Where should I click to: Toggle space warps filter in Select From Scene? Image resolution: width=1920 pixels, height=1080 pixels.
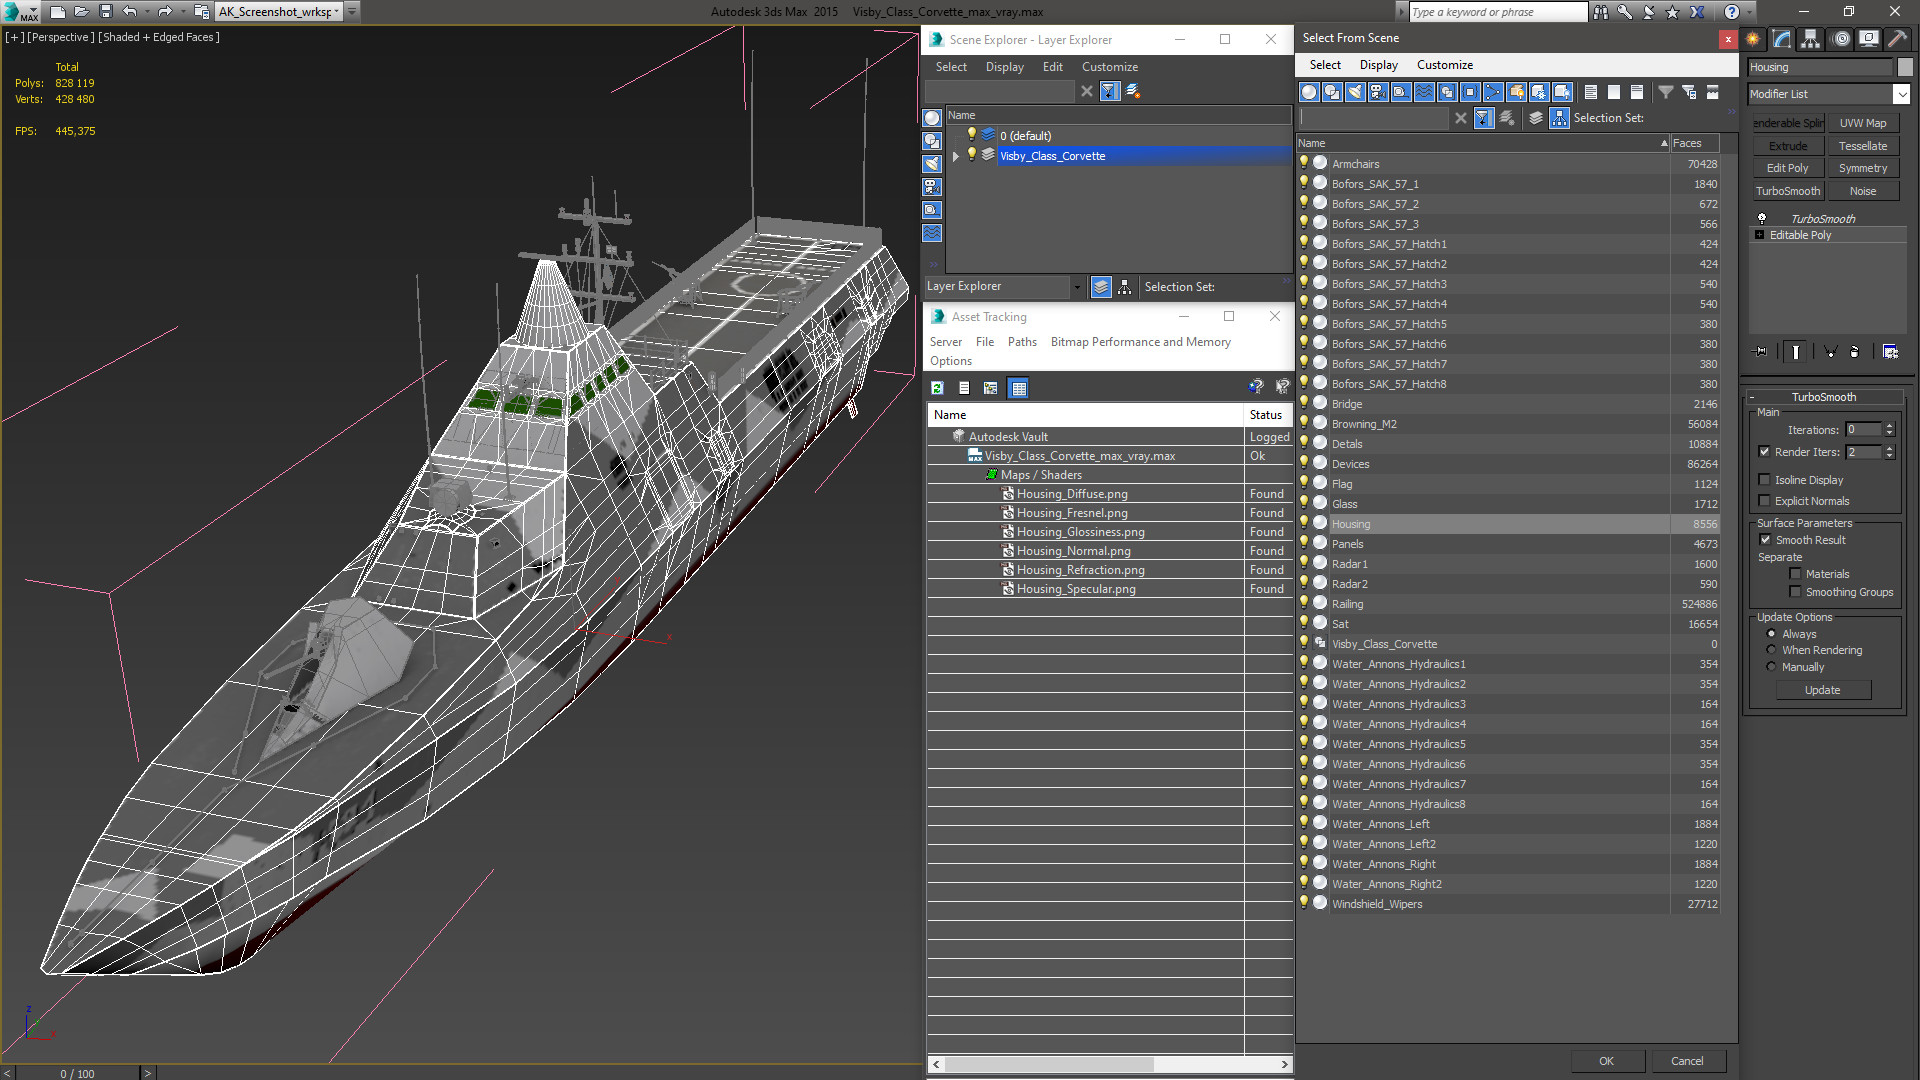[x=1424, y=92]
